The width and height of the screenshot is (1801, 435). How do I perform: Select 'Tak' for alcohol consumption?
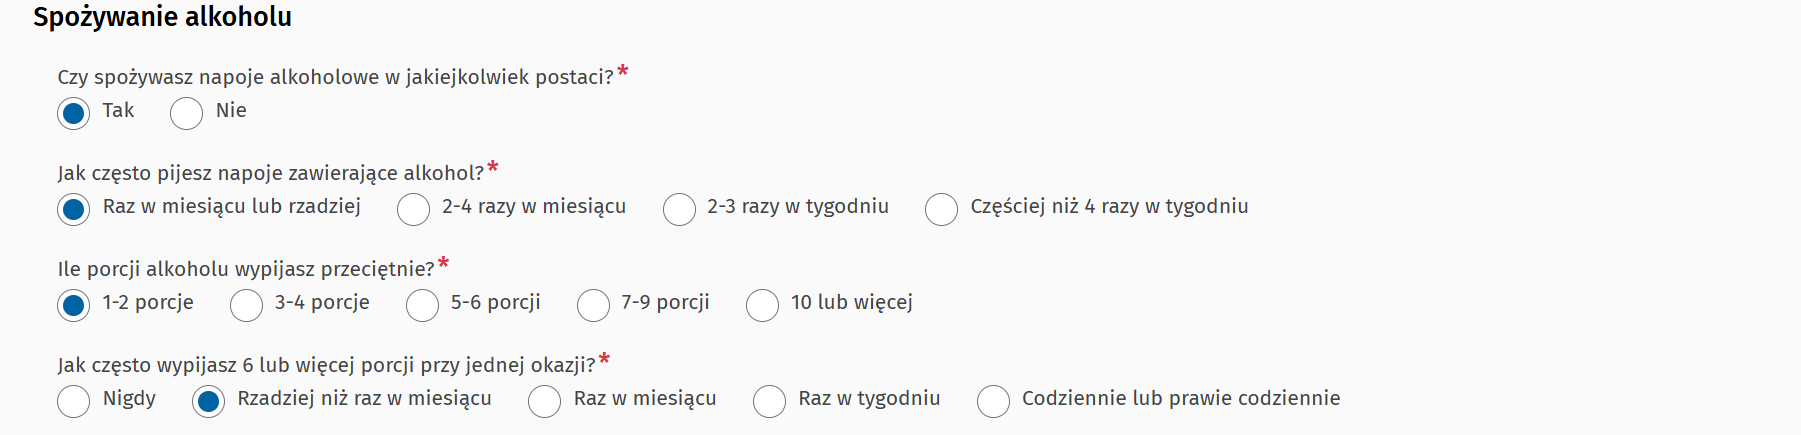[x=74, y=114]
